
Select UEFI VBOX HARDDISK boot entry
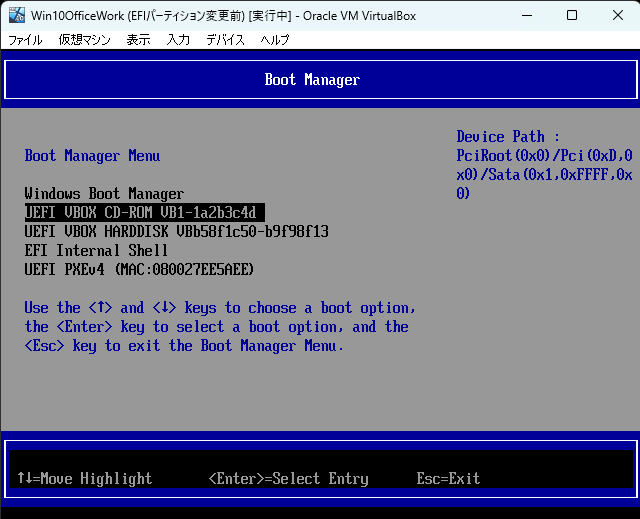click(176, 232)
